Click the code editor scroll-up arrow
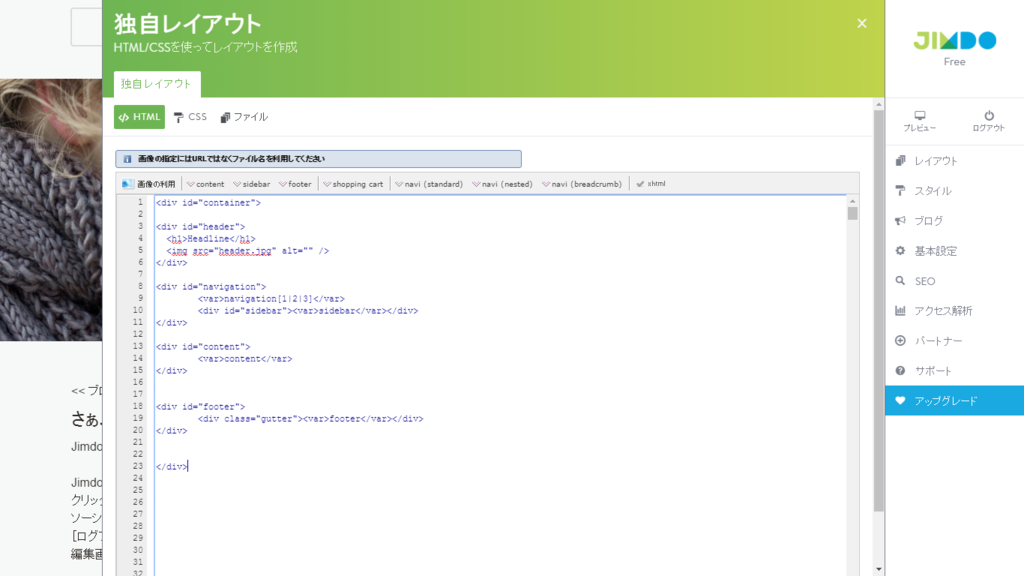The image size is (1024, 576). click(852, 201)
